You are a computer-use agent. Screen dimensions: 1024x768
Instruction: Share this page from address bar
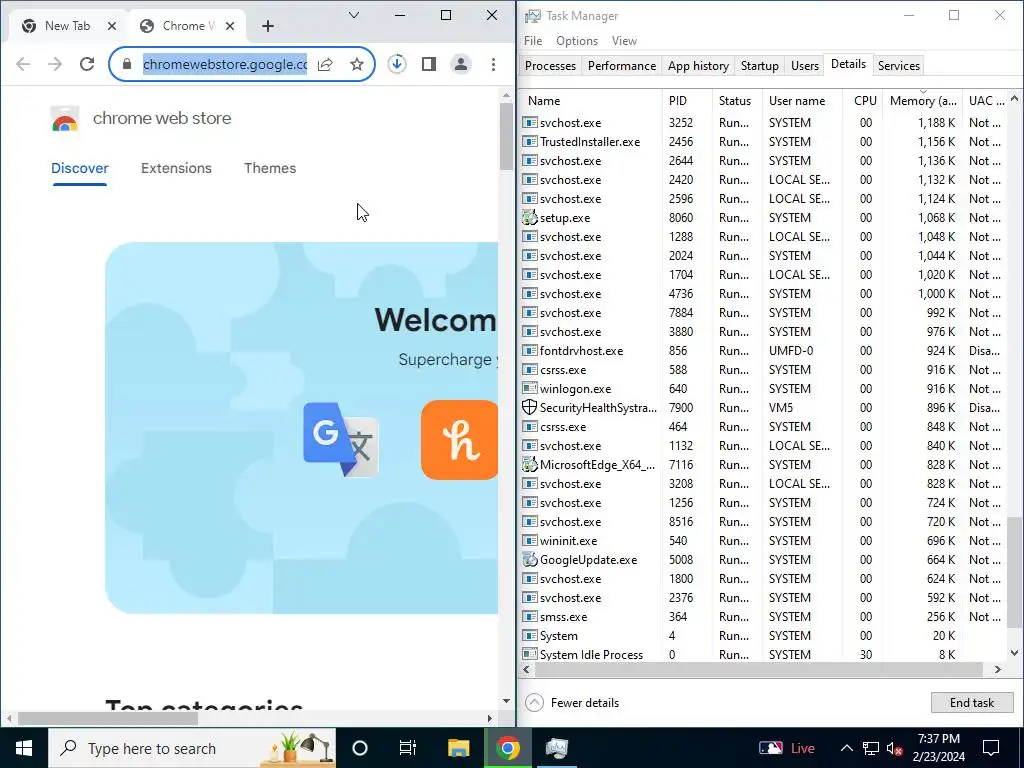(x=325, y=64)
